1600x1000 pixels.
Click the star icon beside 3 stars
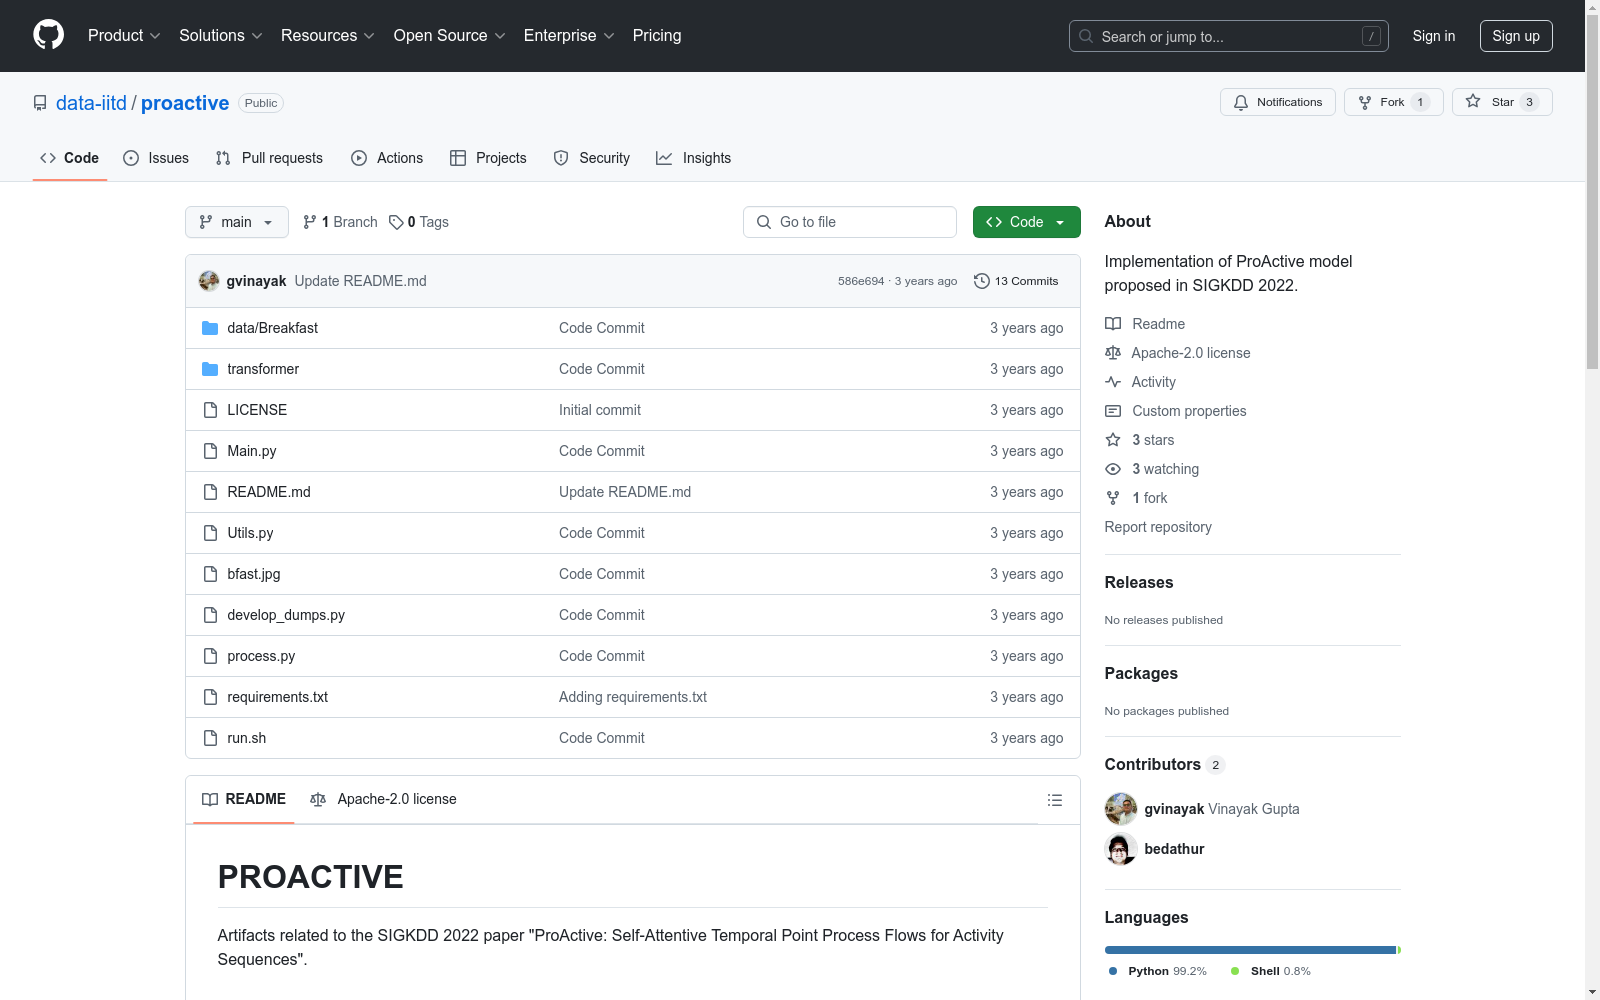[x=1113, y=440]
